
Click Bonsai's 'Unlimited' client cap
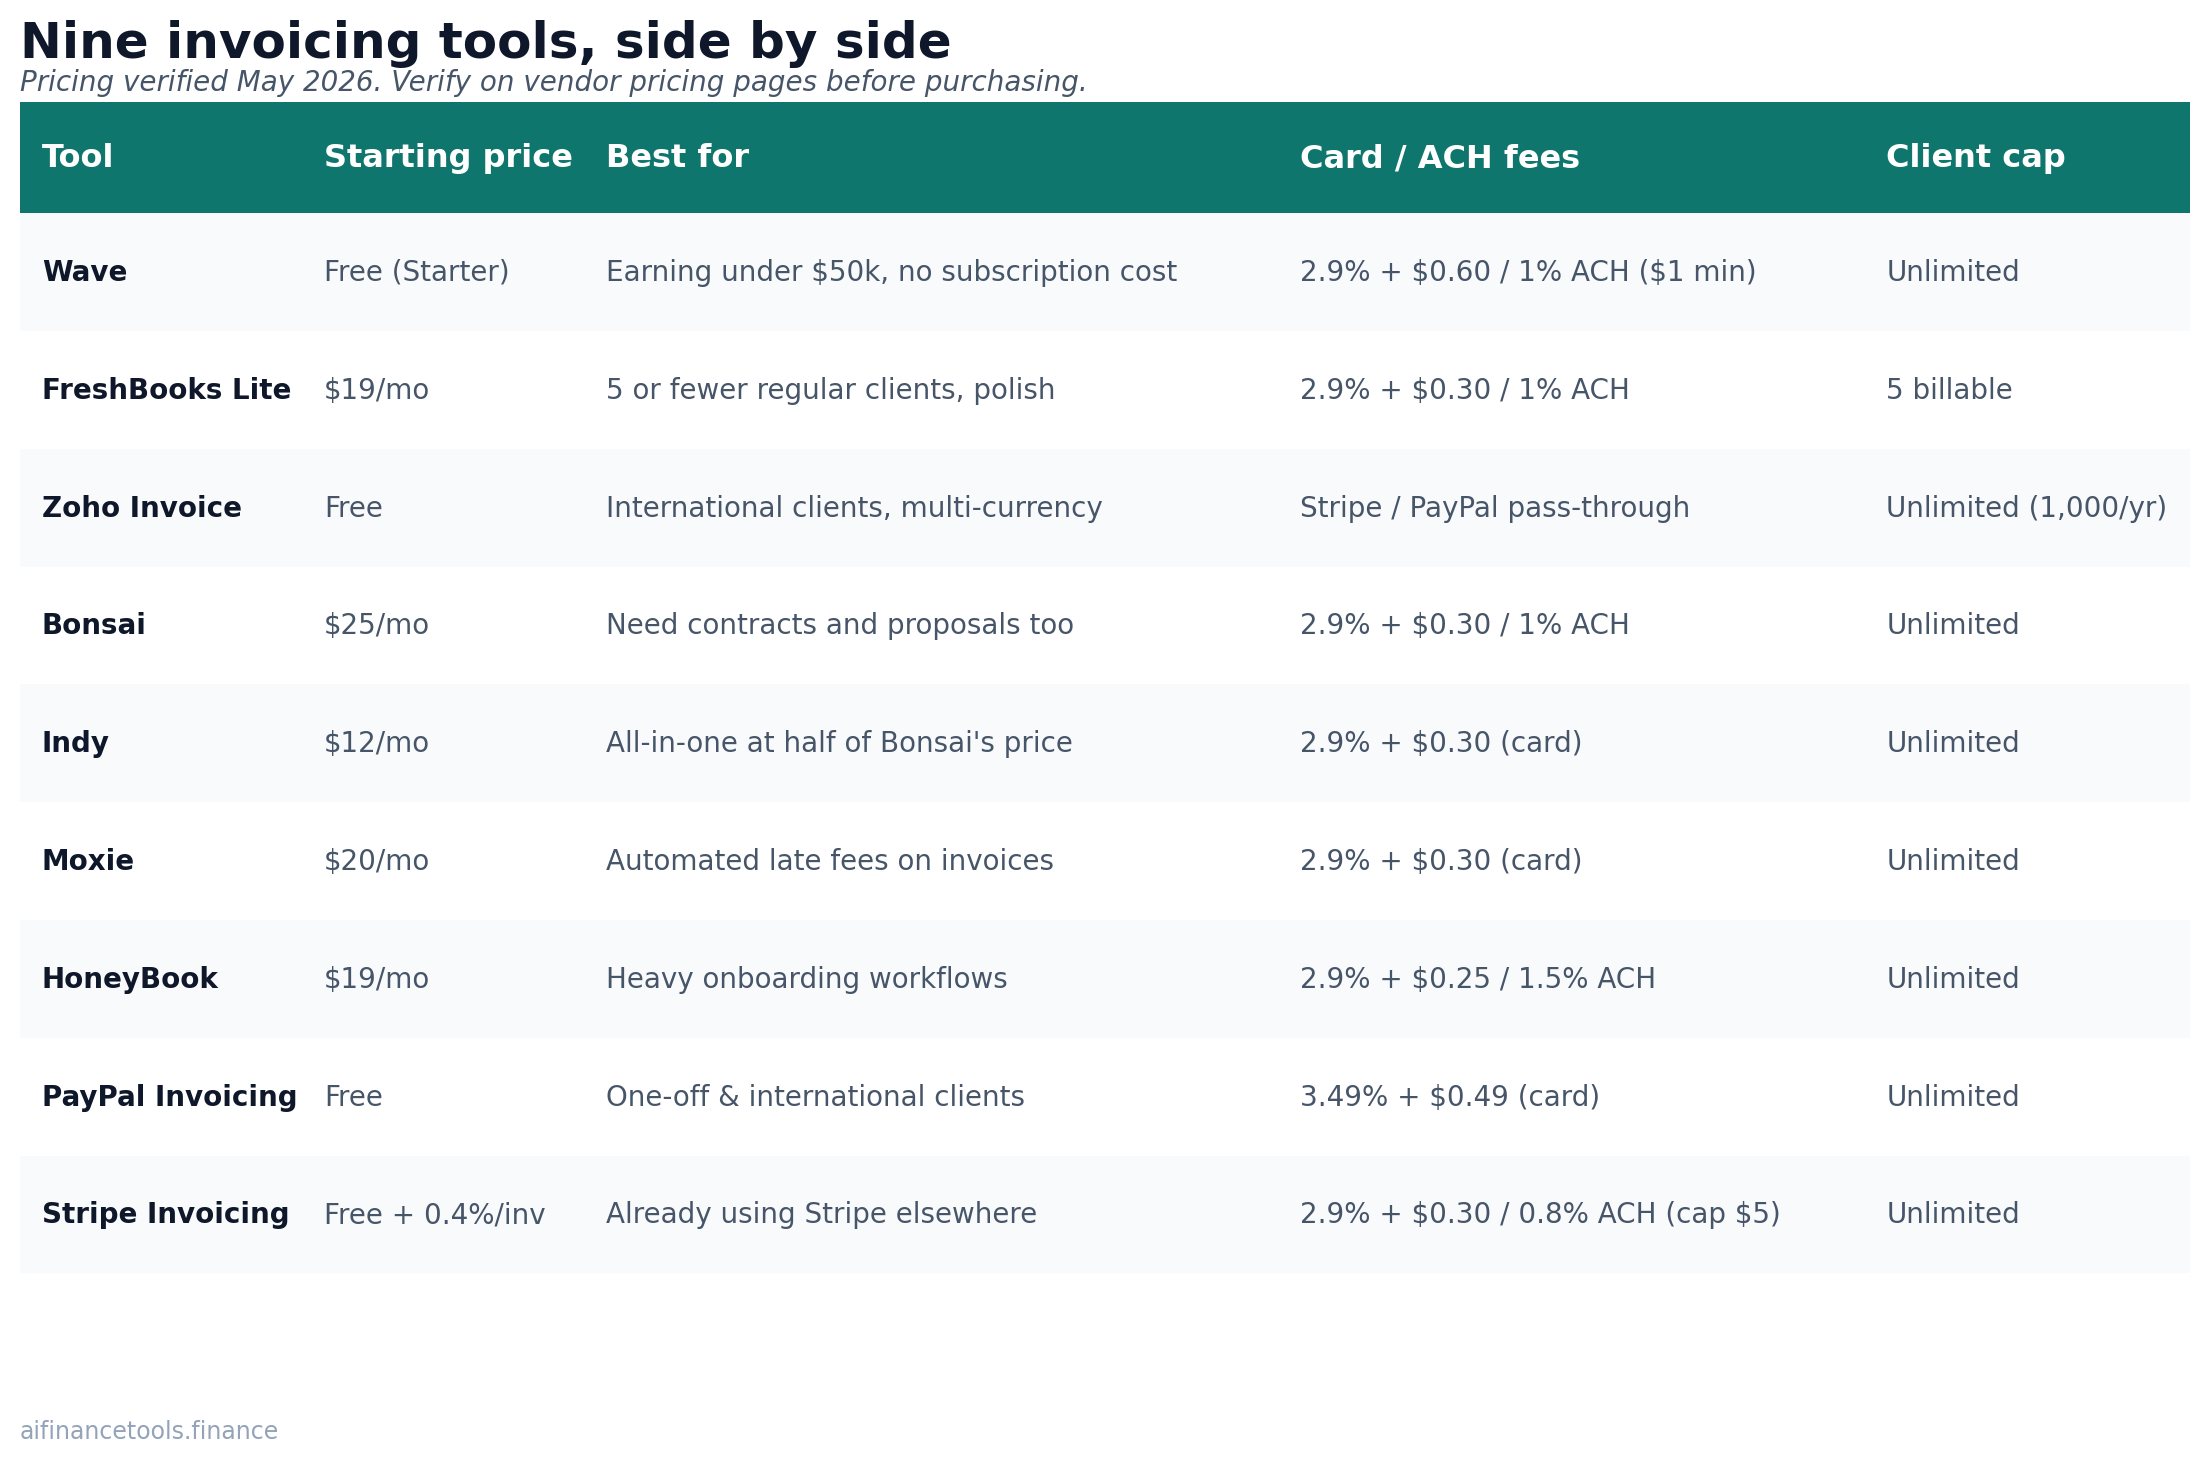coord(1952,625)
